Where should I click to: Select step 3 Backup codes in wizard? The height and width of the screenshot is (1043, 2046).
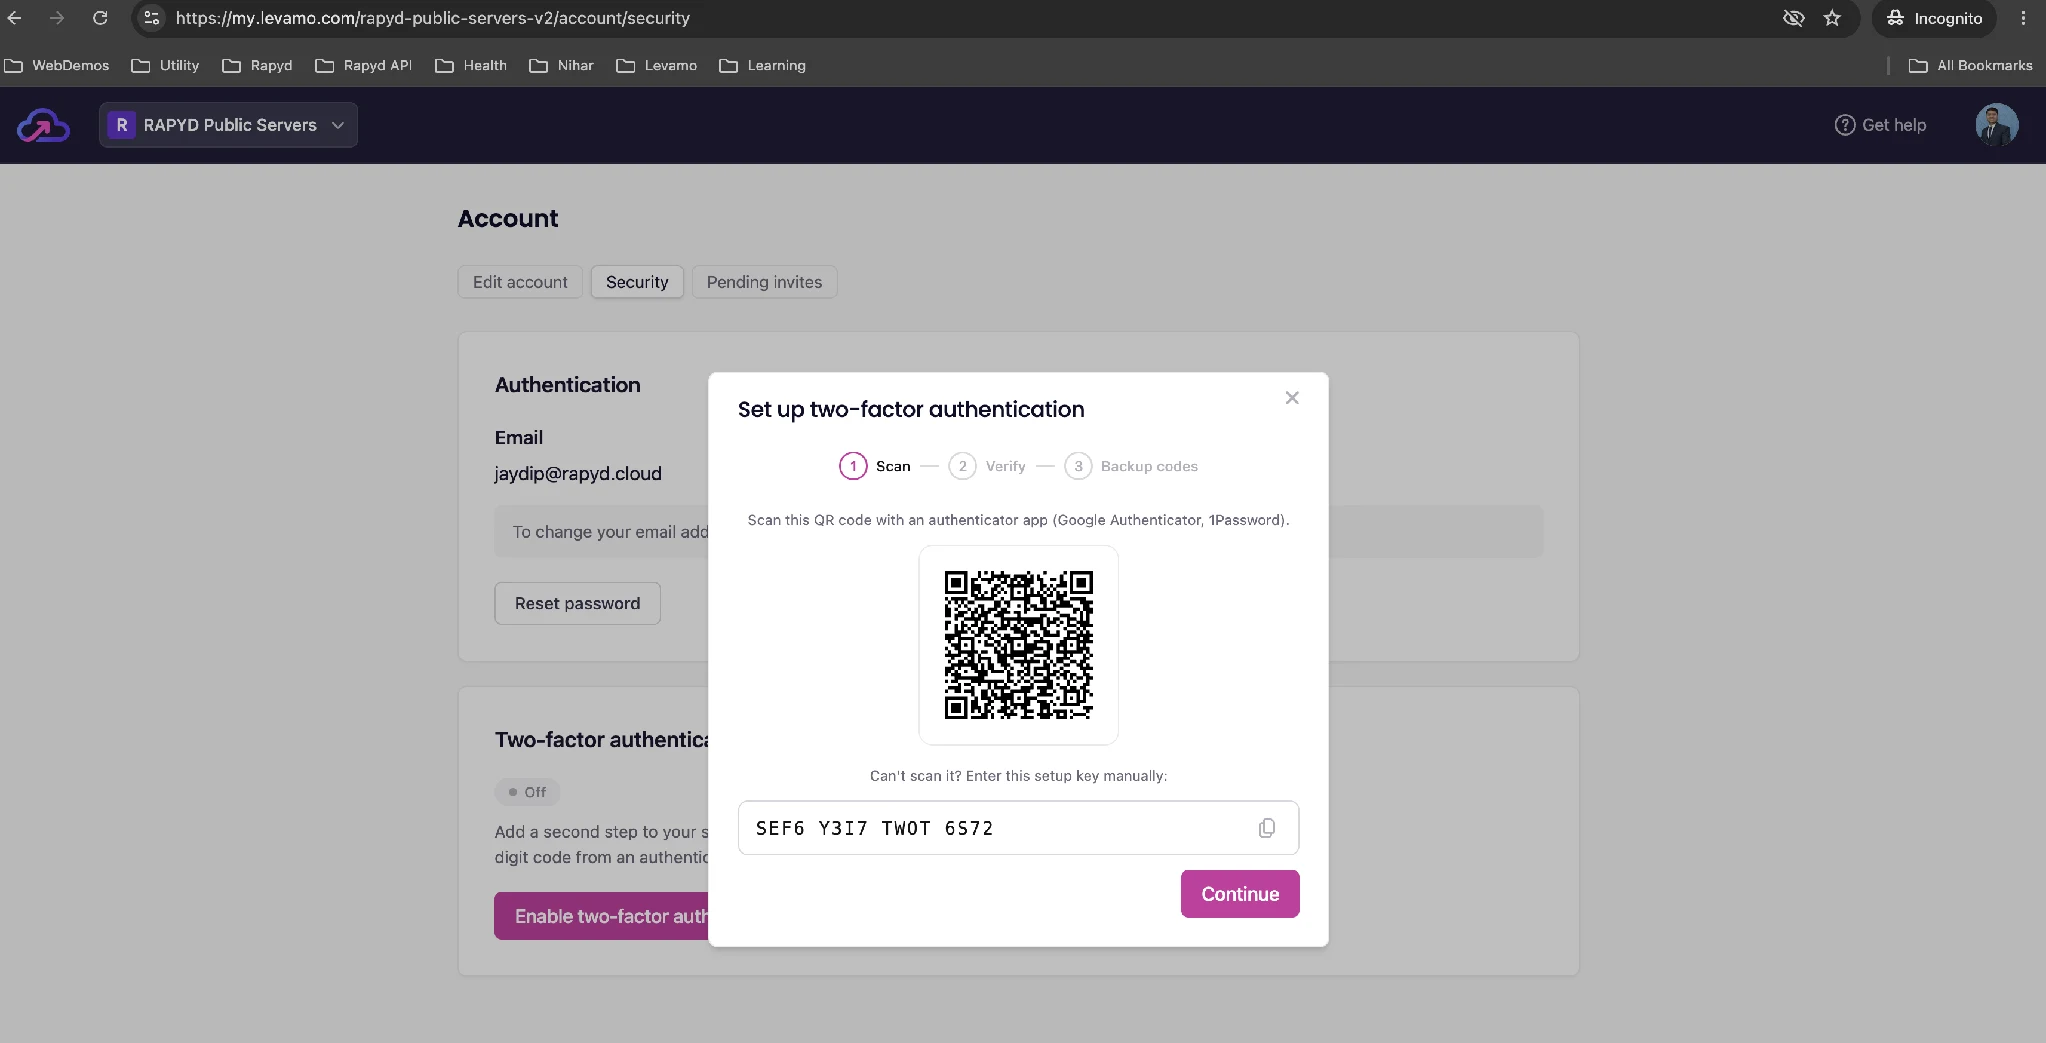pos(1131,466)
